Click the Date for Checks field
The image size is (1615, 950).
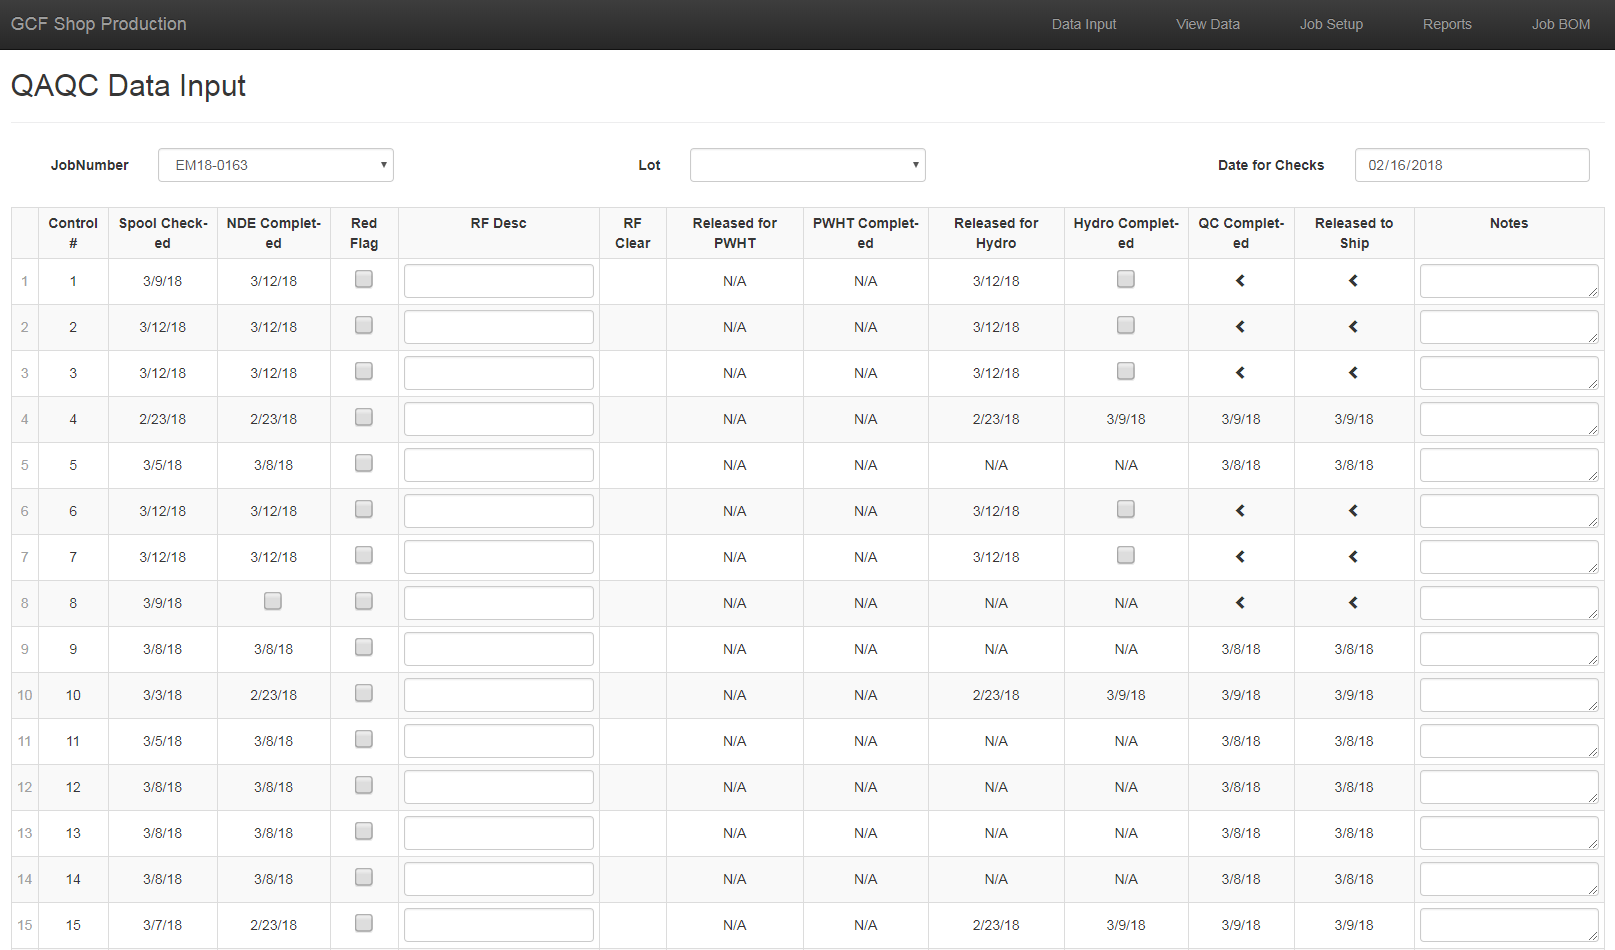point(1471,165)
